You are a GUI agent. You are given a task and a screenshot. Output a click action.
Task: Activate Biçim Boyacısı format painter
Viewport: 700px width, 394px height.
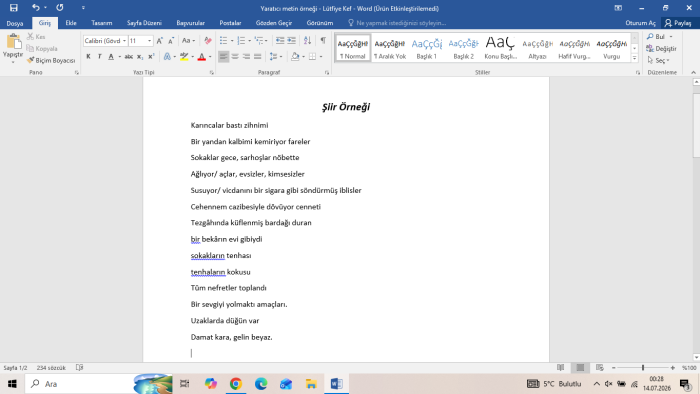[x=51, y=60]
